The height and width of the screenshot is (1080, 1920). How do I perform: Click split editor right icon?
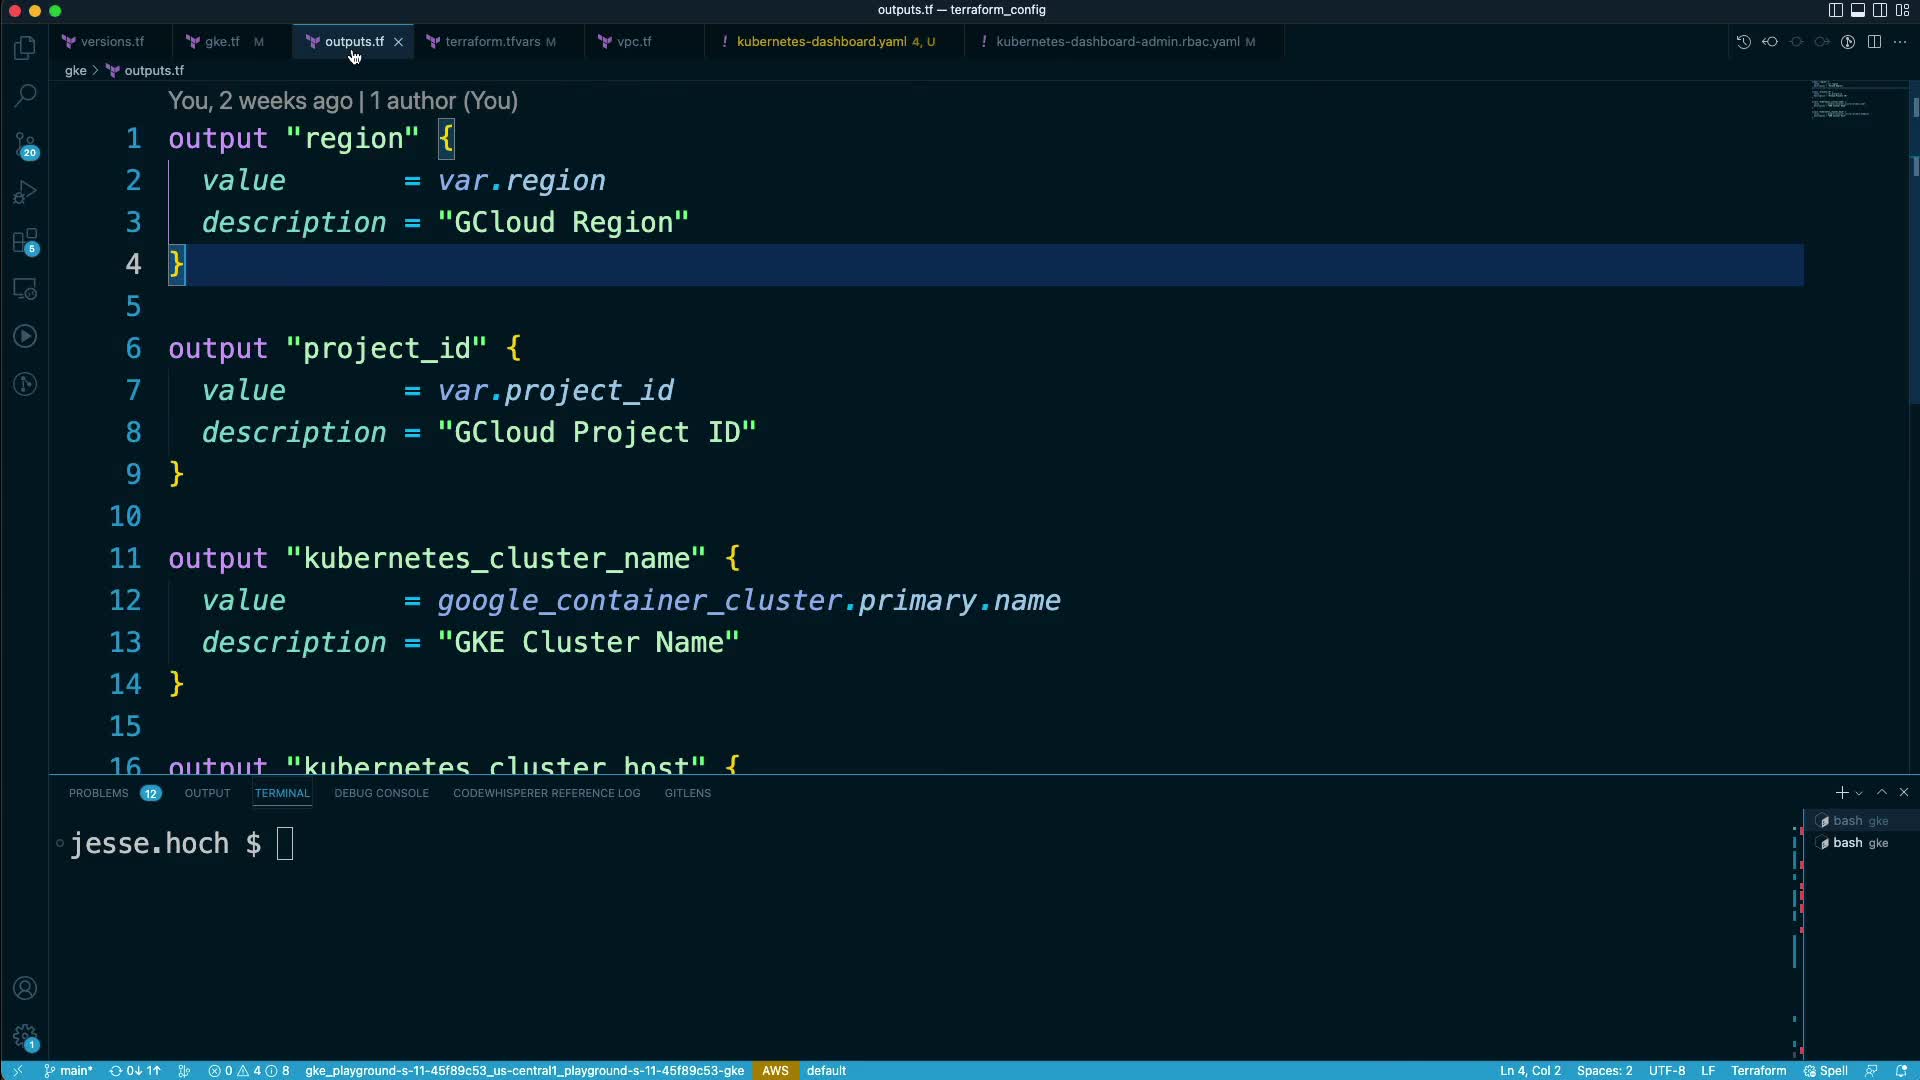(1874, 42)
